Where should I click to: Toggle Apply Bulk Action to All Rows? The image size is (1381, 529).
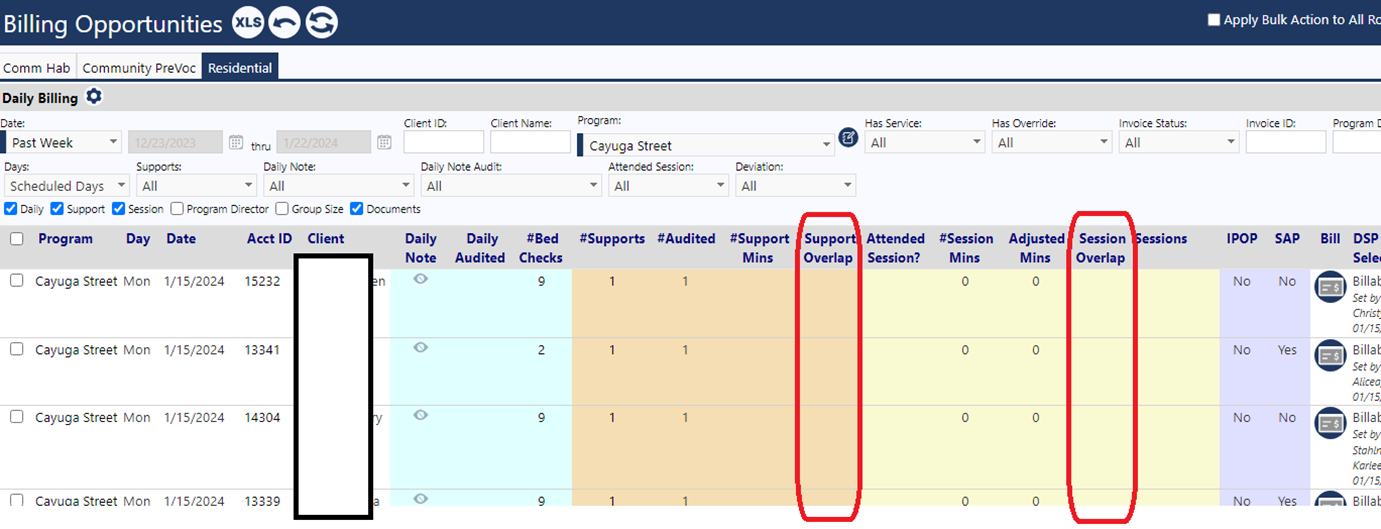(1214, 20)
